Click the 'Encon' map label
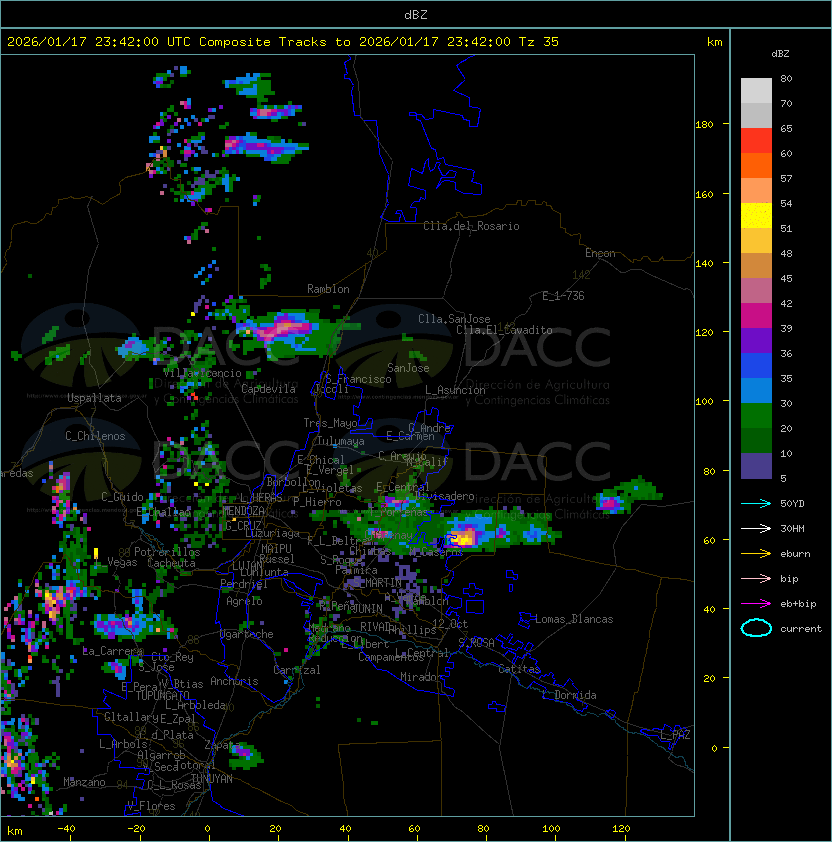Screen dimensions: 832x842 600,253
